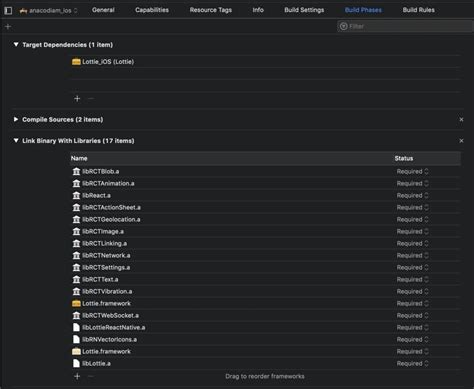Remove selected library with minus button
The width and height of the screenshot is (474, 389).
91,376
